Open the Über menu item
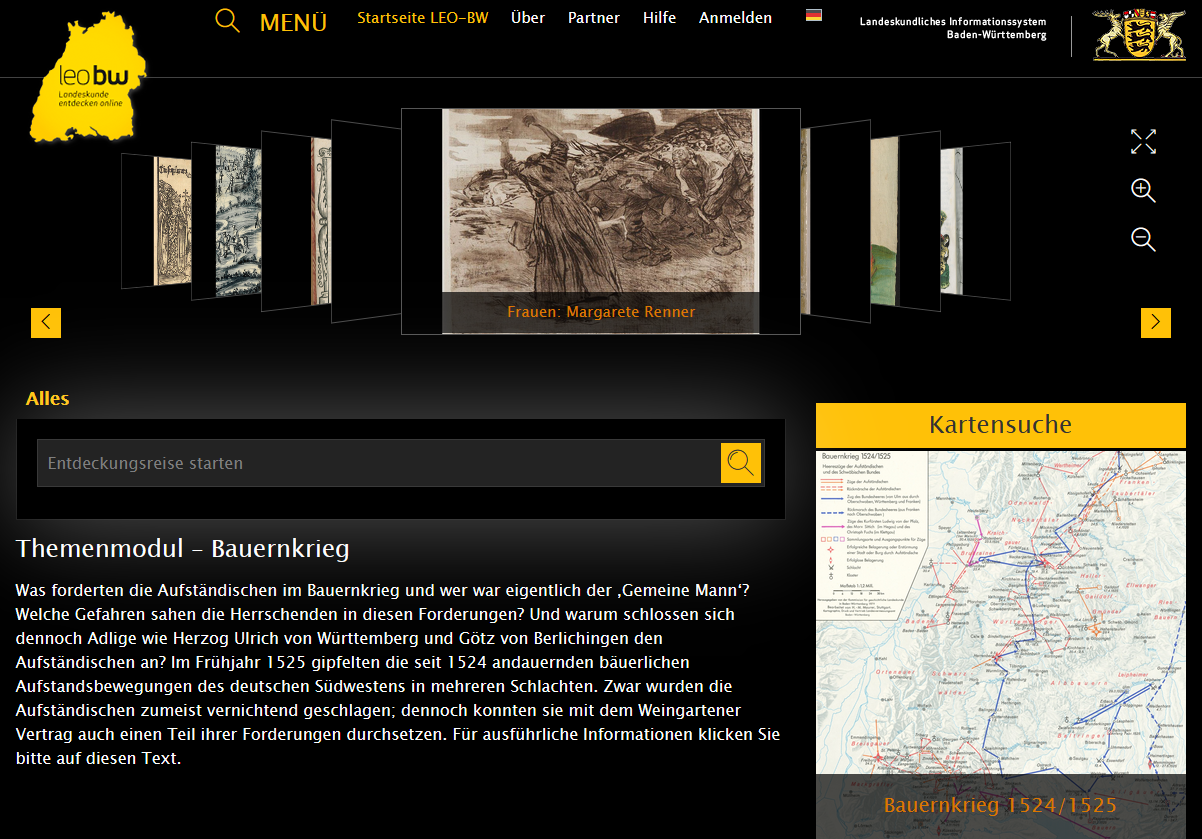This screenshot has width=1202, height=839. (528, 18)
